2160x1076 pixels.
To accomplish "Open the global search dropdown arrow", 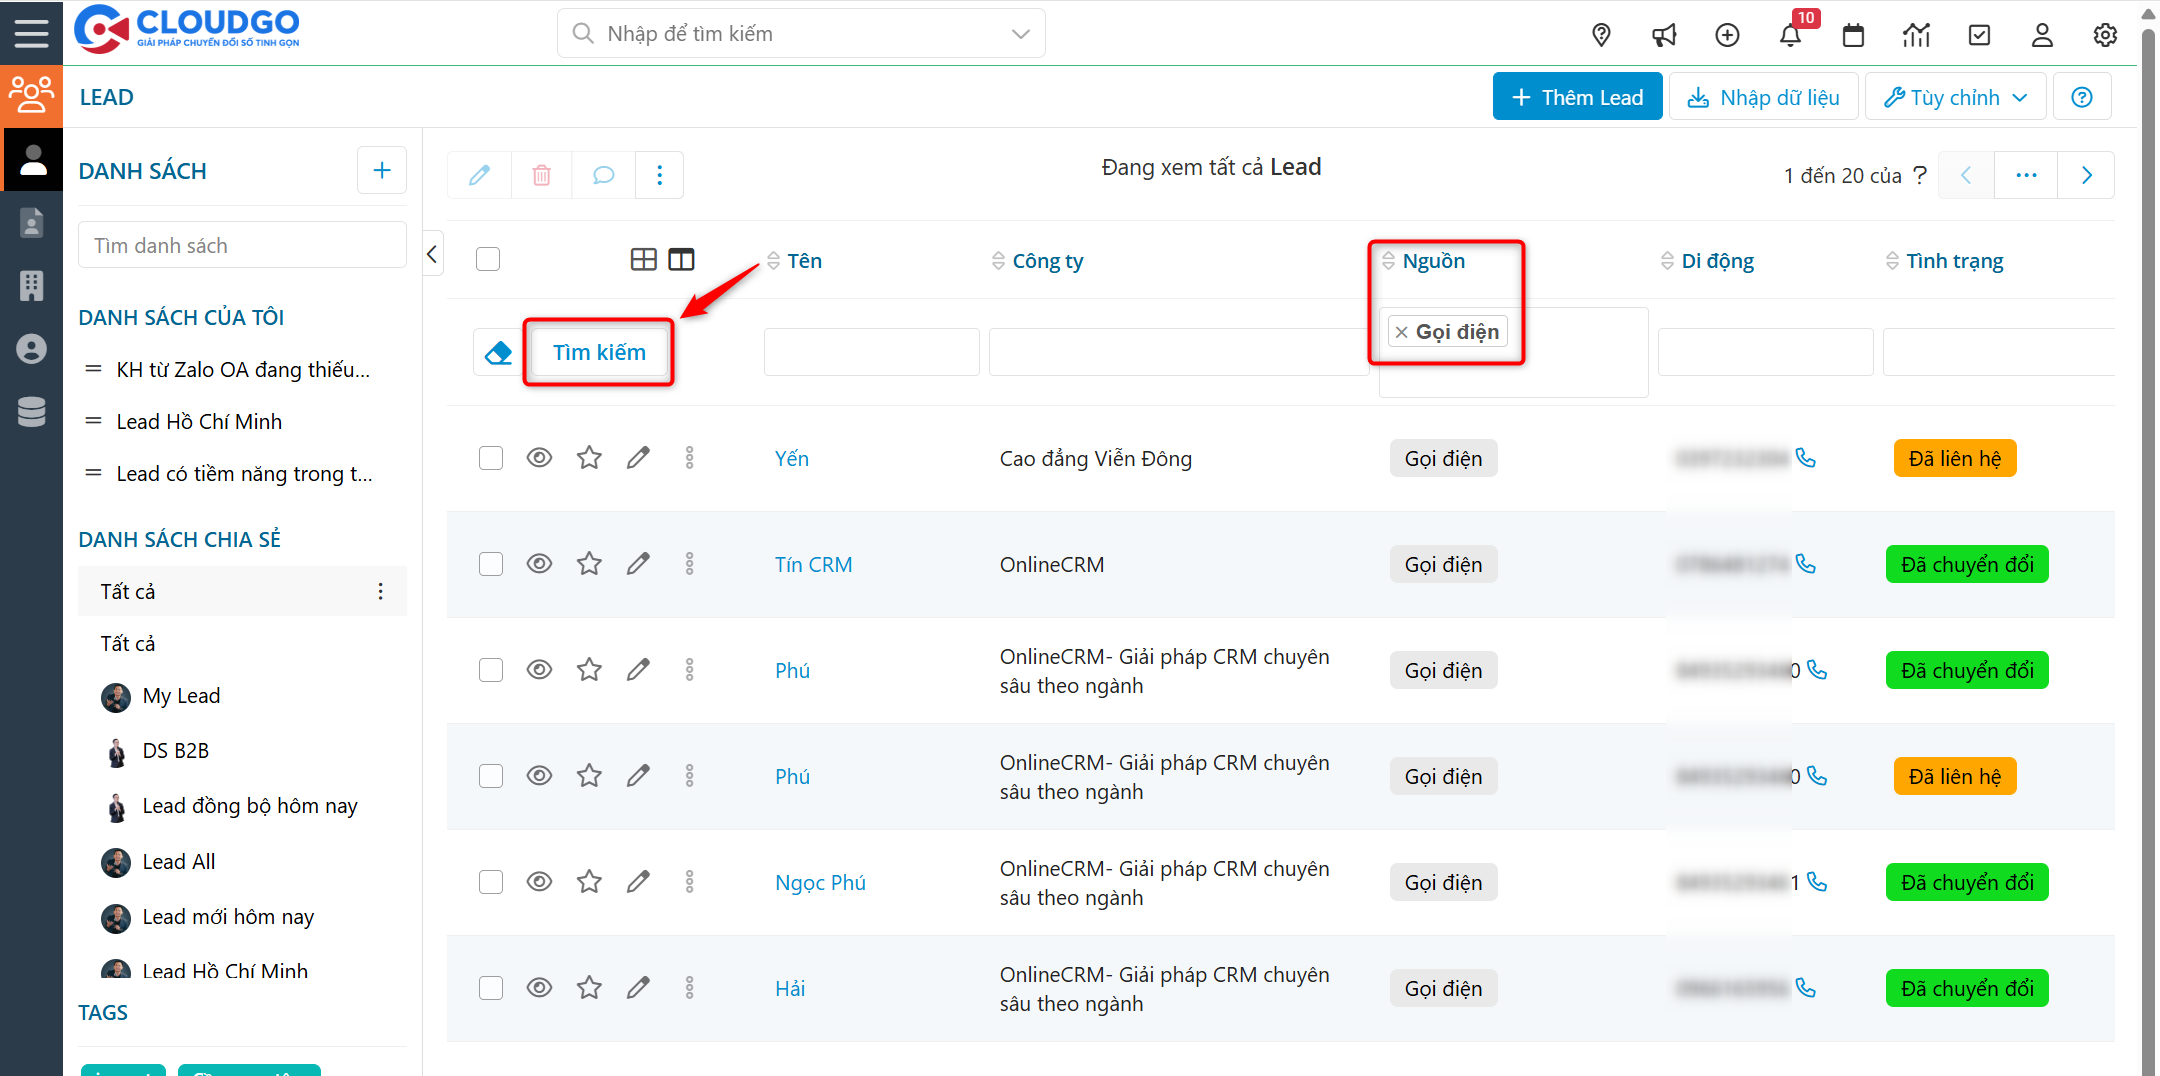I will 1020,34.
